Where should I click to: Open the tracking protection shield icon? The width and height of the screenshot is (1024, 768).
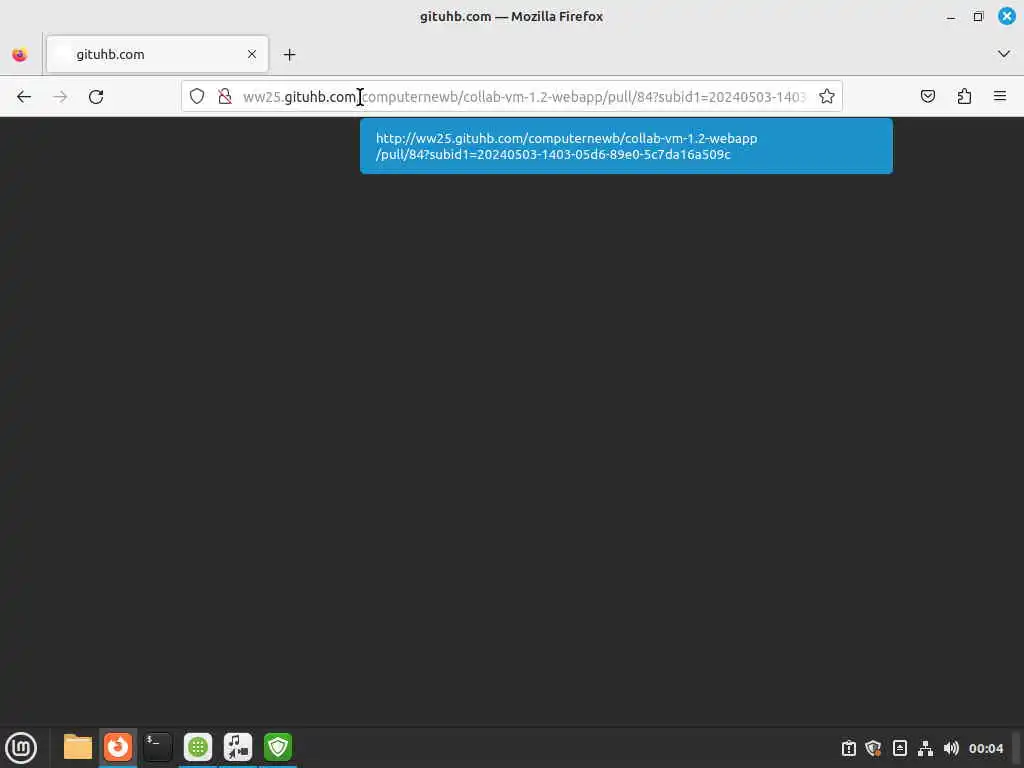[197, 97]
